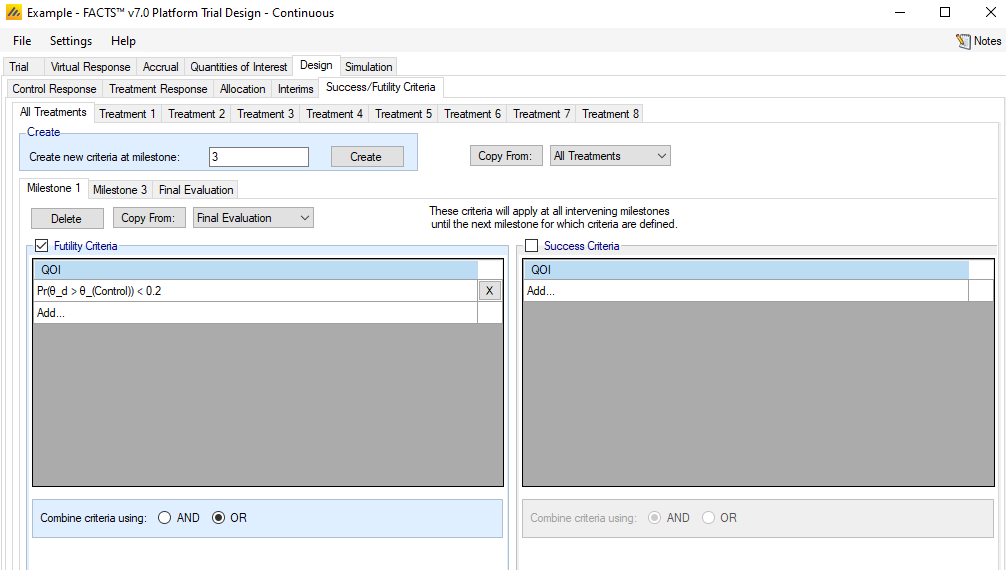This screenshot has width=1006, height=570.
Task: Click the milestone number input field
Action: pos(259,157)
